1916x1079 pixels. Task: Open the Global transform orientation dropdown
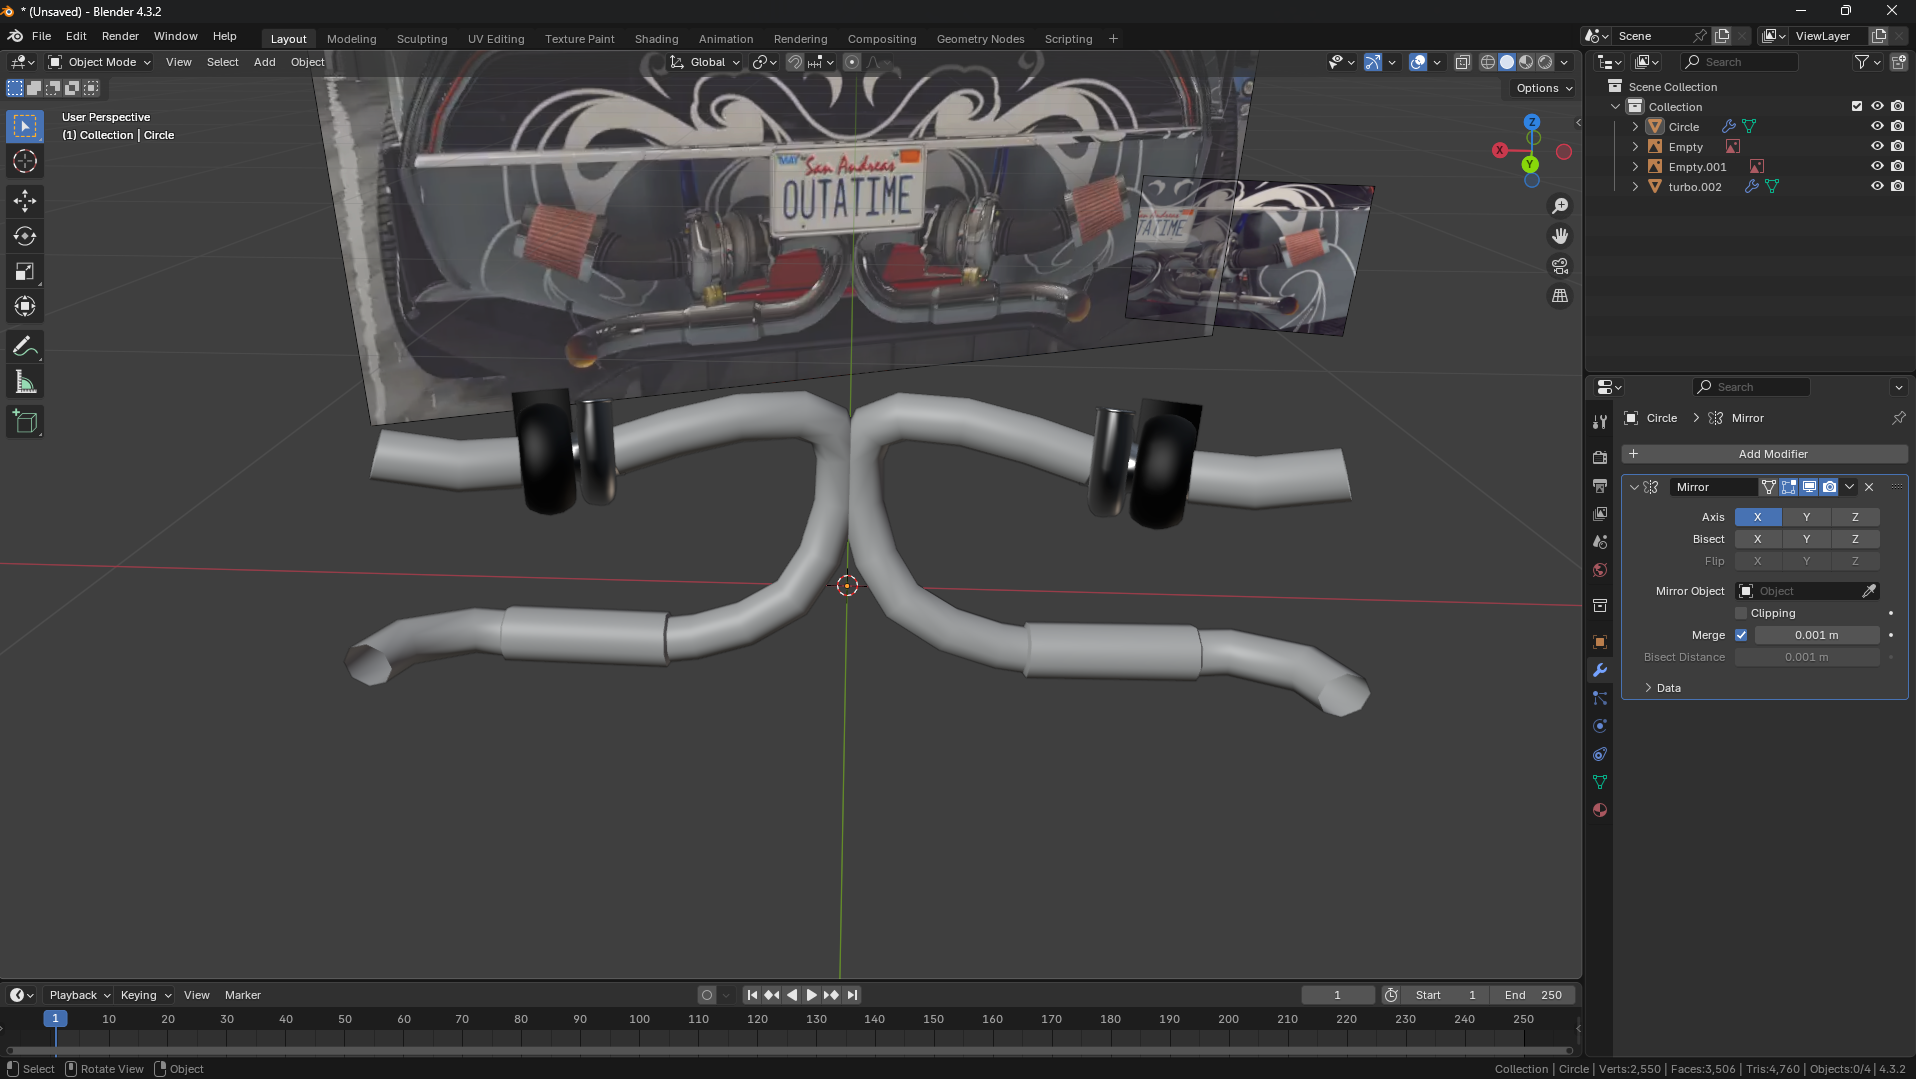(x=705, y=62)
